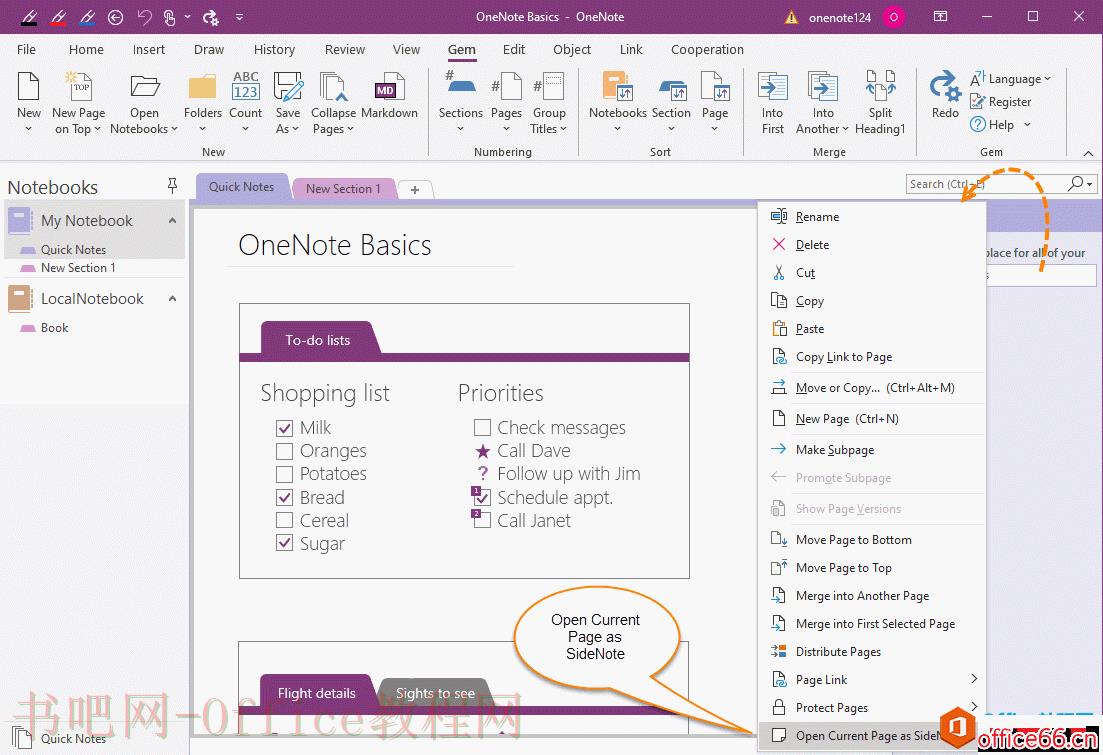Click the Sort Notebooks icon
Viewport: 1103px width, 755px height.
click(x=618, y=87)
